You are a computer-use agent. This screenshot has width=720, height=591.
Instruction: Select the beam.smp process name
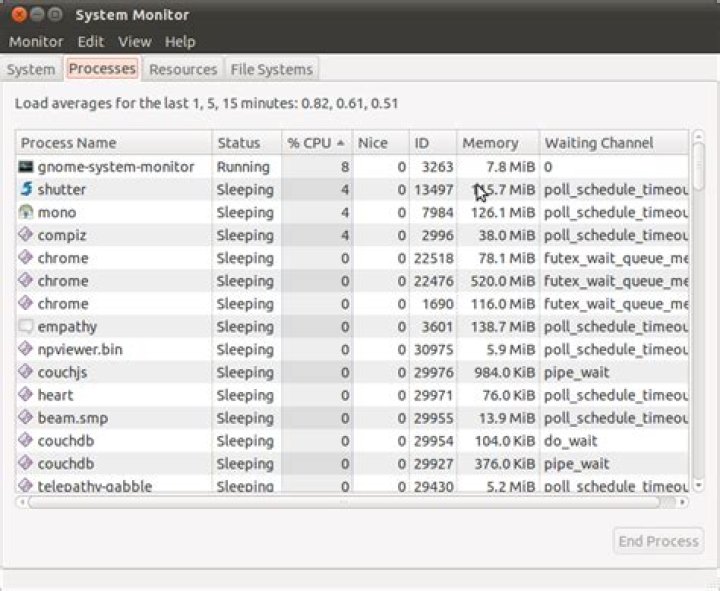click(x=73, y=418)
